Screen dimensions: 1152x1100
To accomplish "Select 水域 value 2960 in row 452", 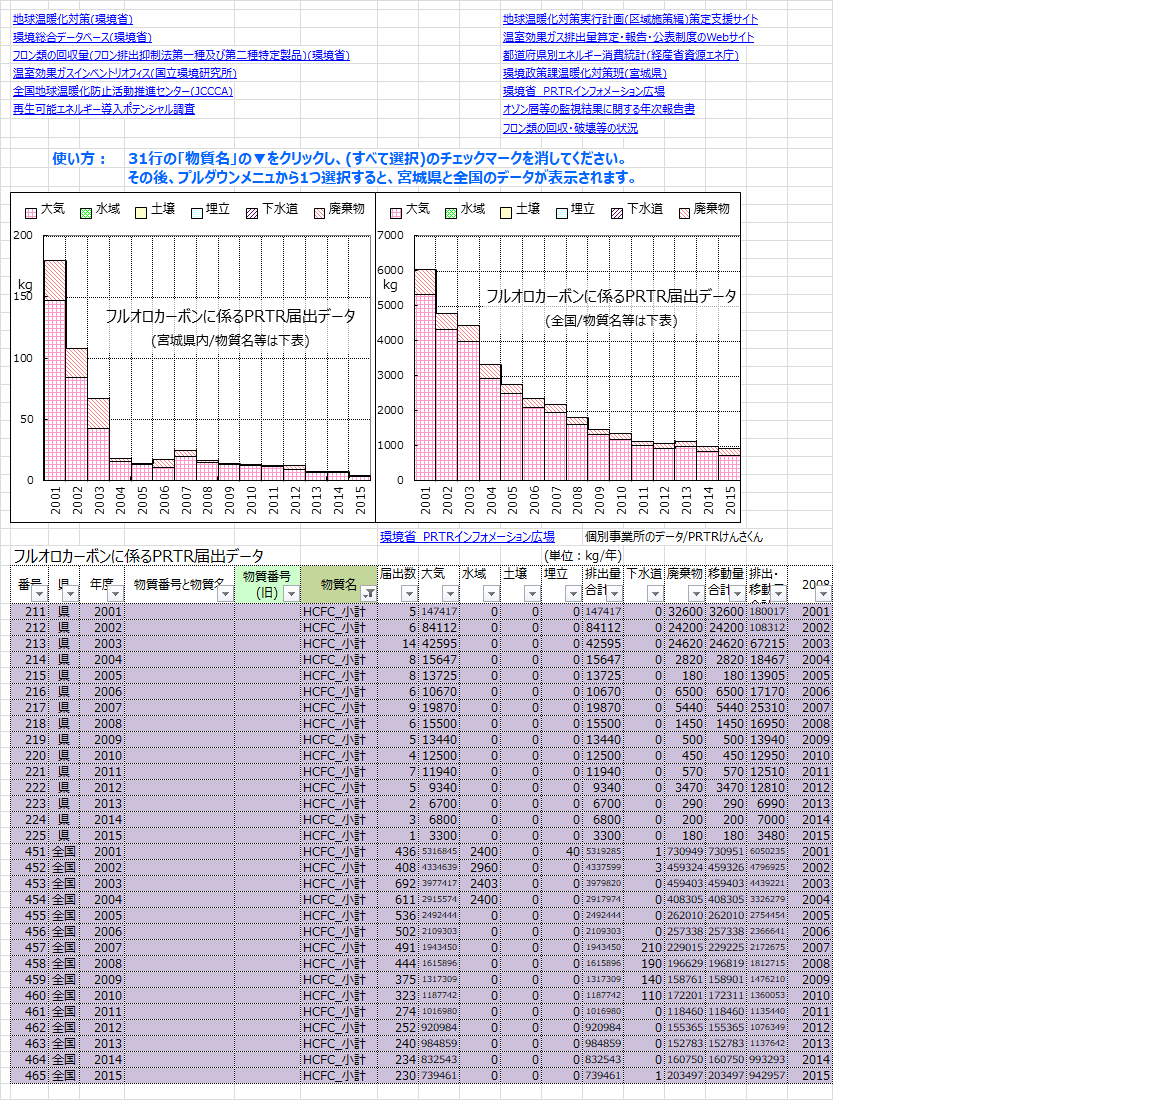I will pos(480,868).
